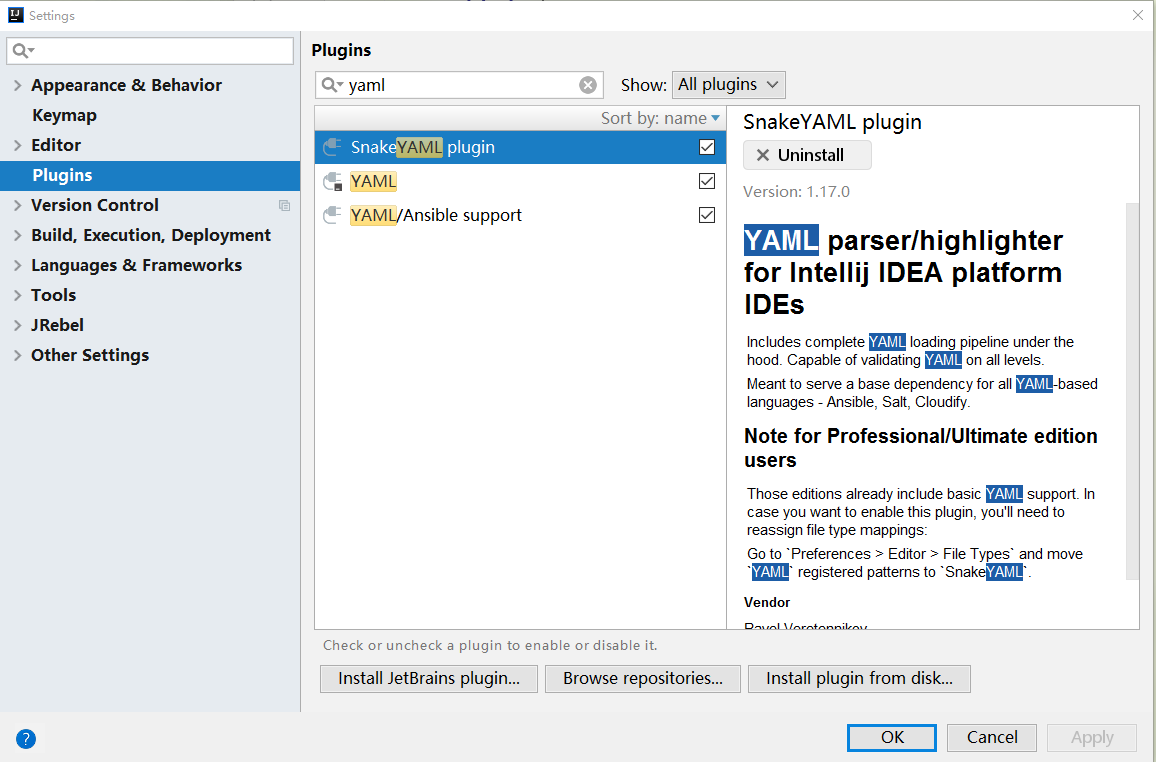Viewport: 1156px width, 762px height.
Task: Open Appearance & Behavior settings
Action: coord(126,85)
